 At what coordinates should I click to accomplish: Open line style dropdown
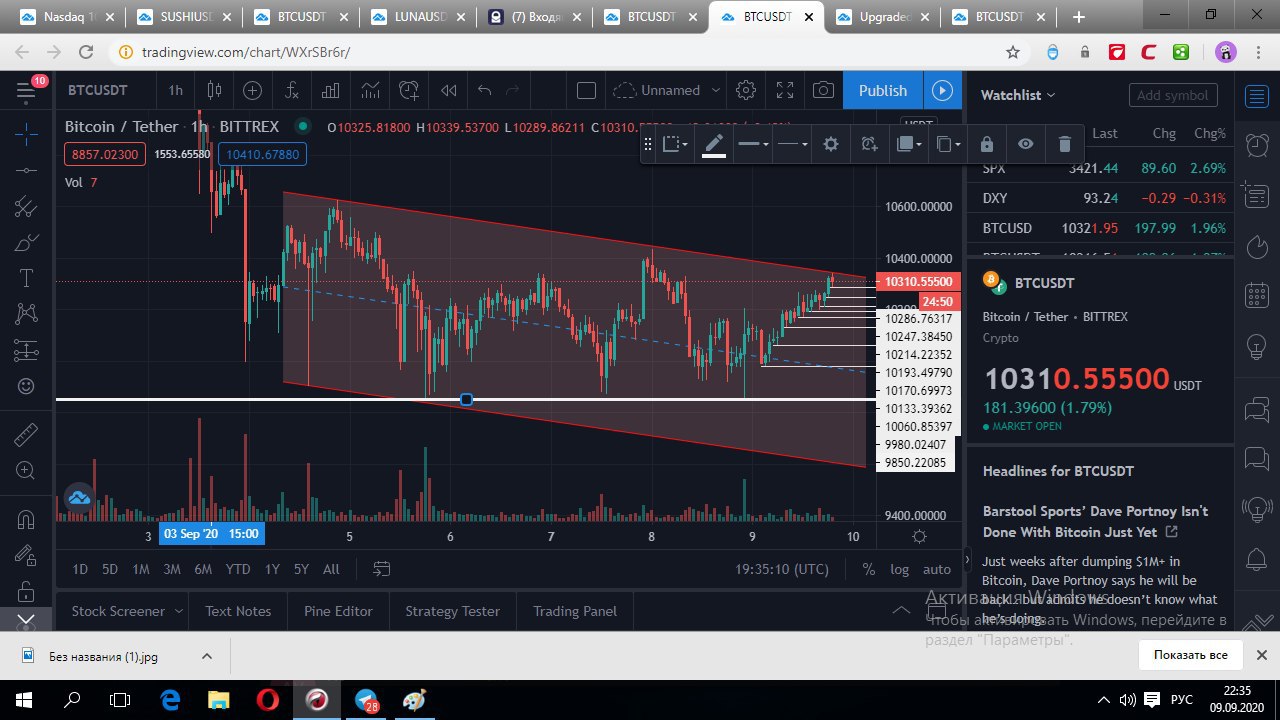(x=792, y=144)
